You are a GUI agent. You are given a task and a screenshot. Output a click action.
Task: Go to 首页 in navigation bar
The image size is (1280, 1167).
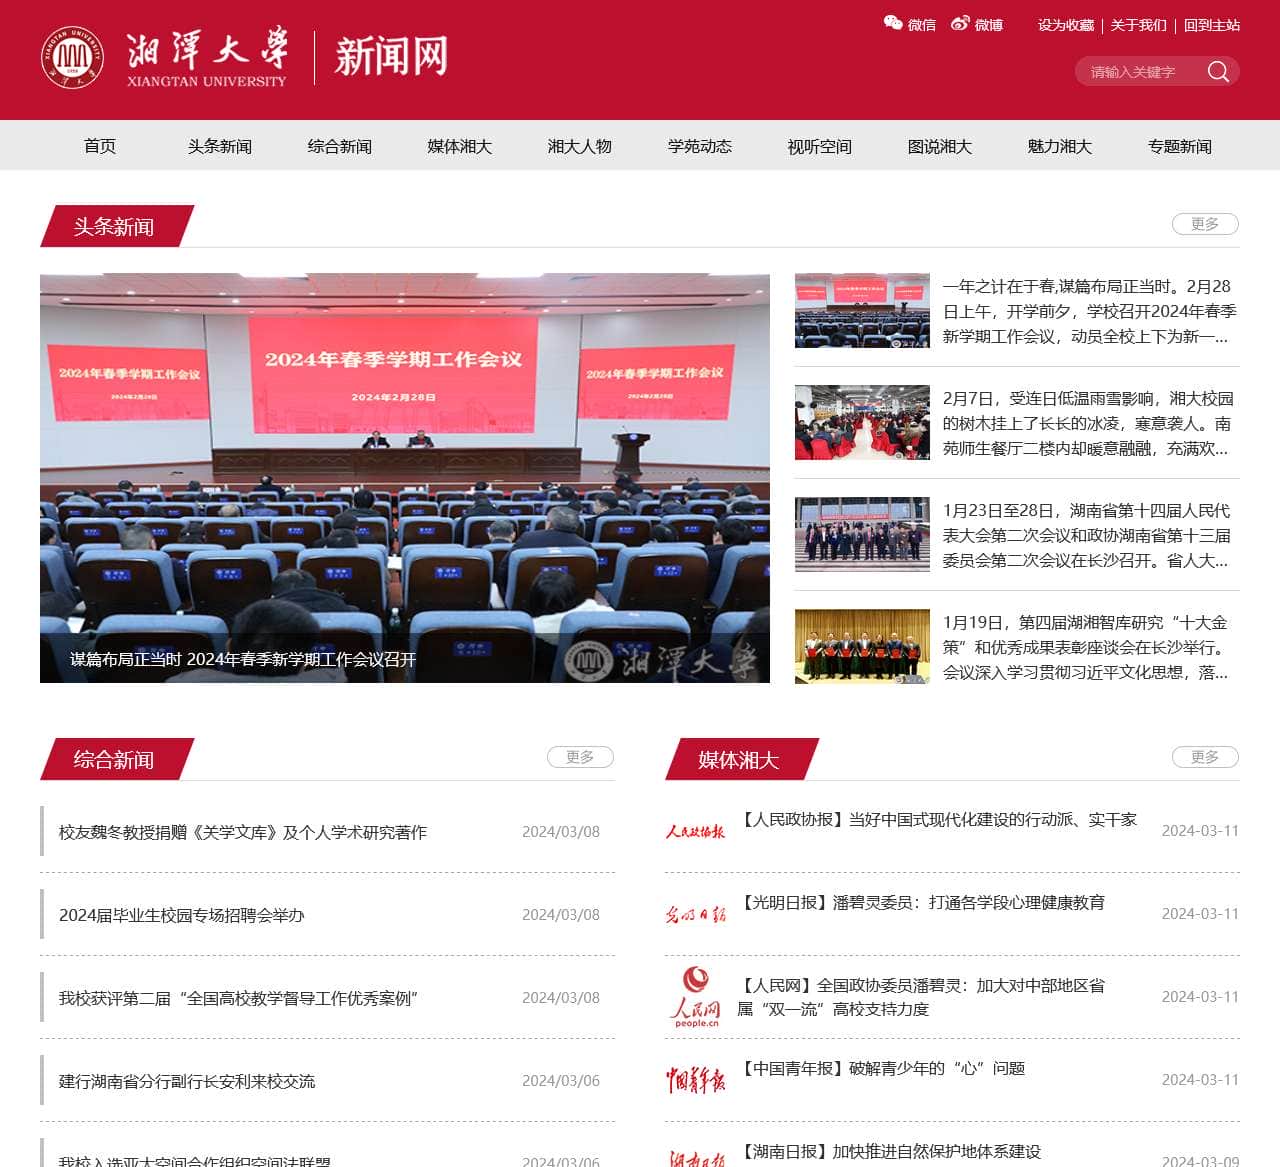click(x=100, y=146)
